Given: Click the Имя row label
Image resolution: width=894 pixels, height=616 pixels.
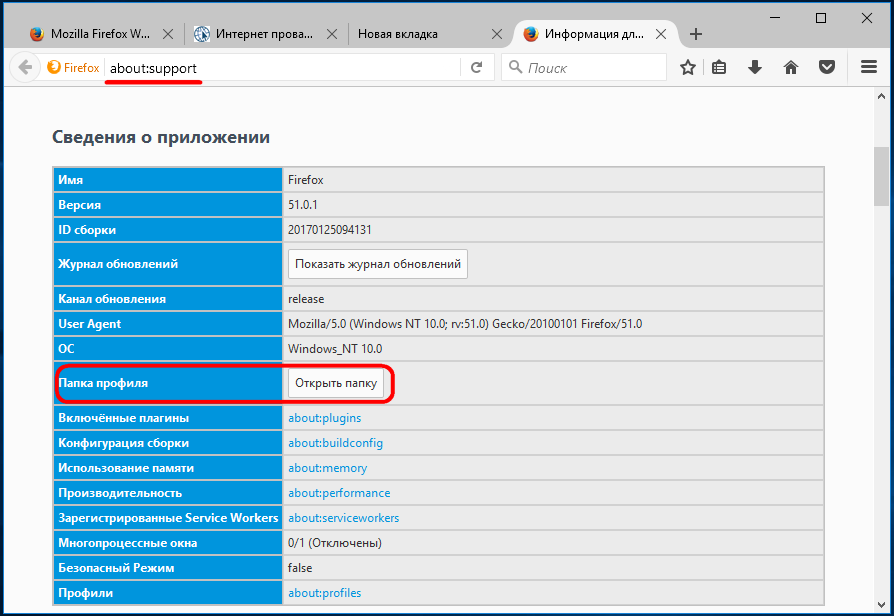Looking at the screenshot, I should (70, 180).
